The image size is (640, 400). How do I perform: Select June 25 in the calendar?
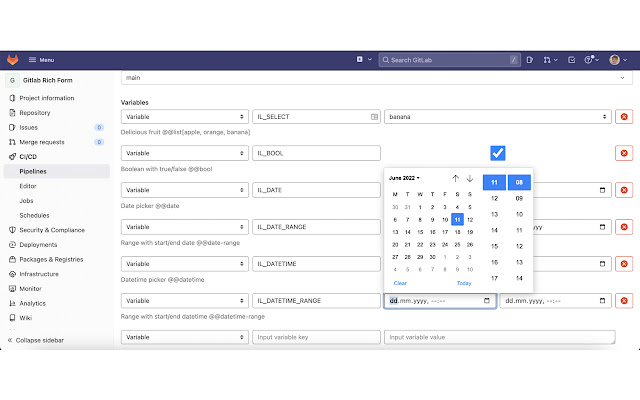tap(457, 244)
